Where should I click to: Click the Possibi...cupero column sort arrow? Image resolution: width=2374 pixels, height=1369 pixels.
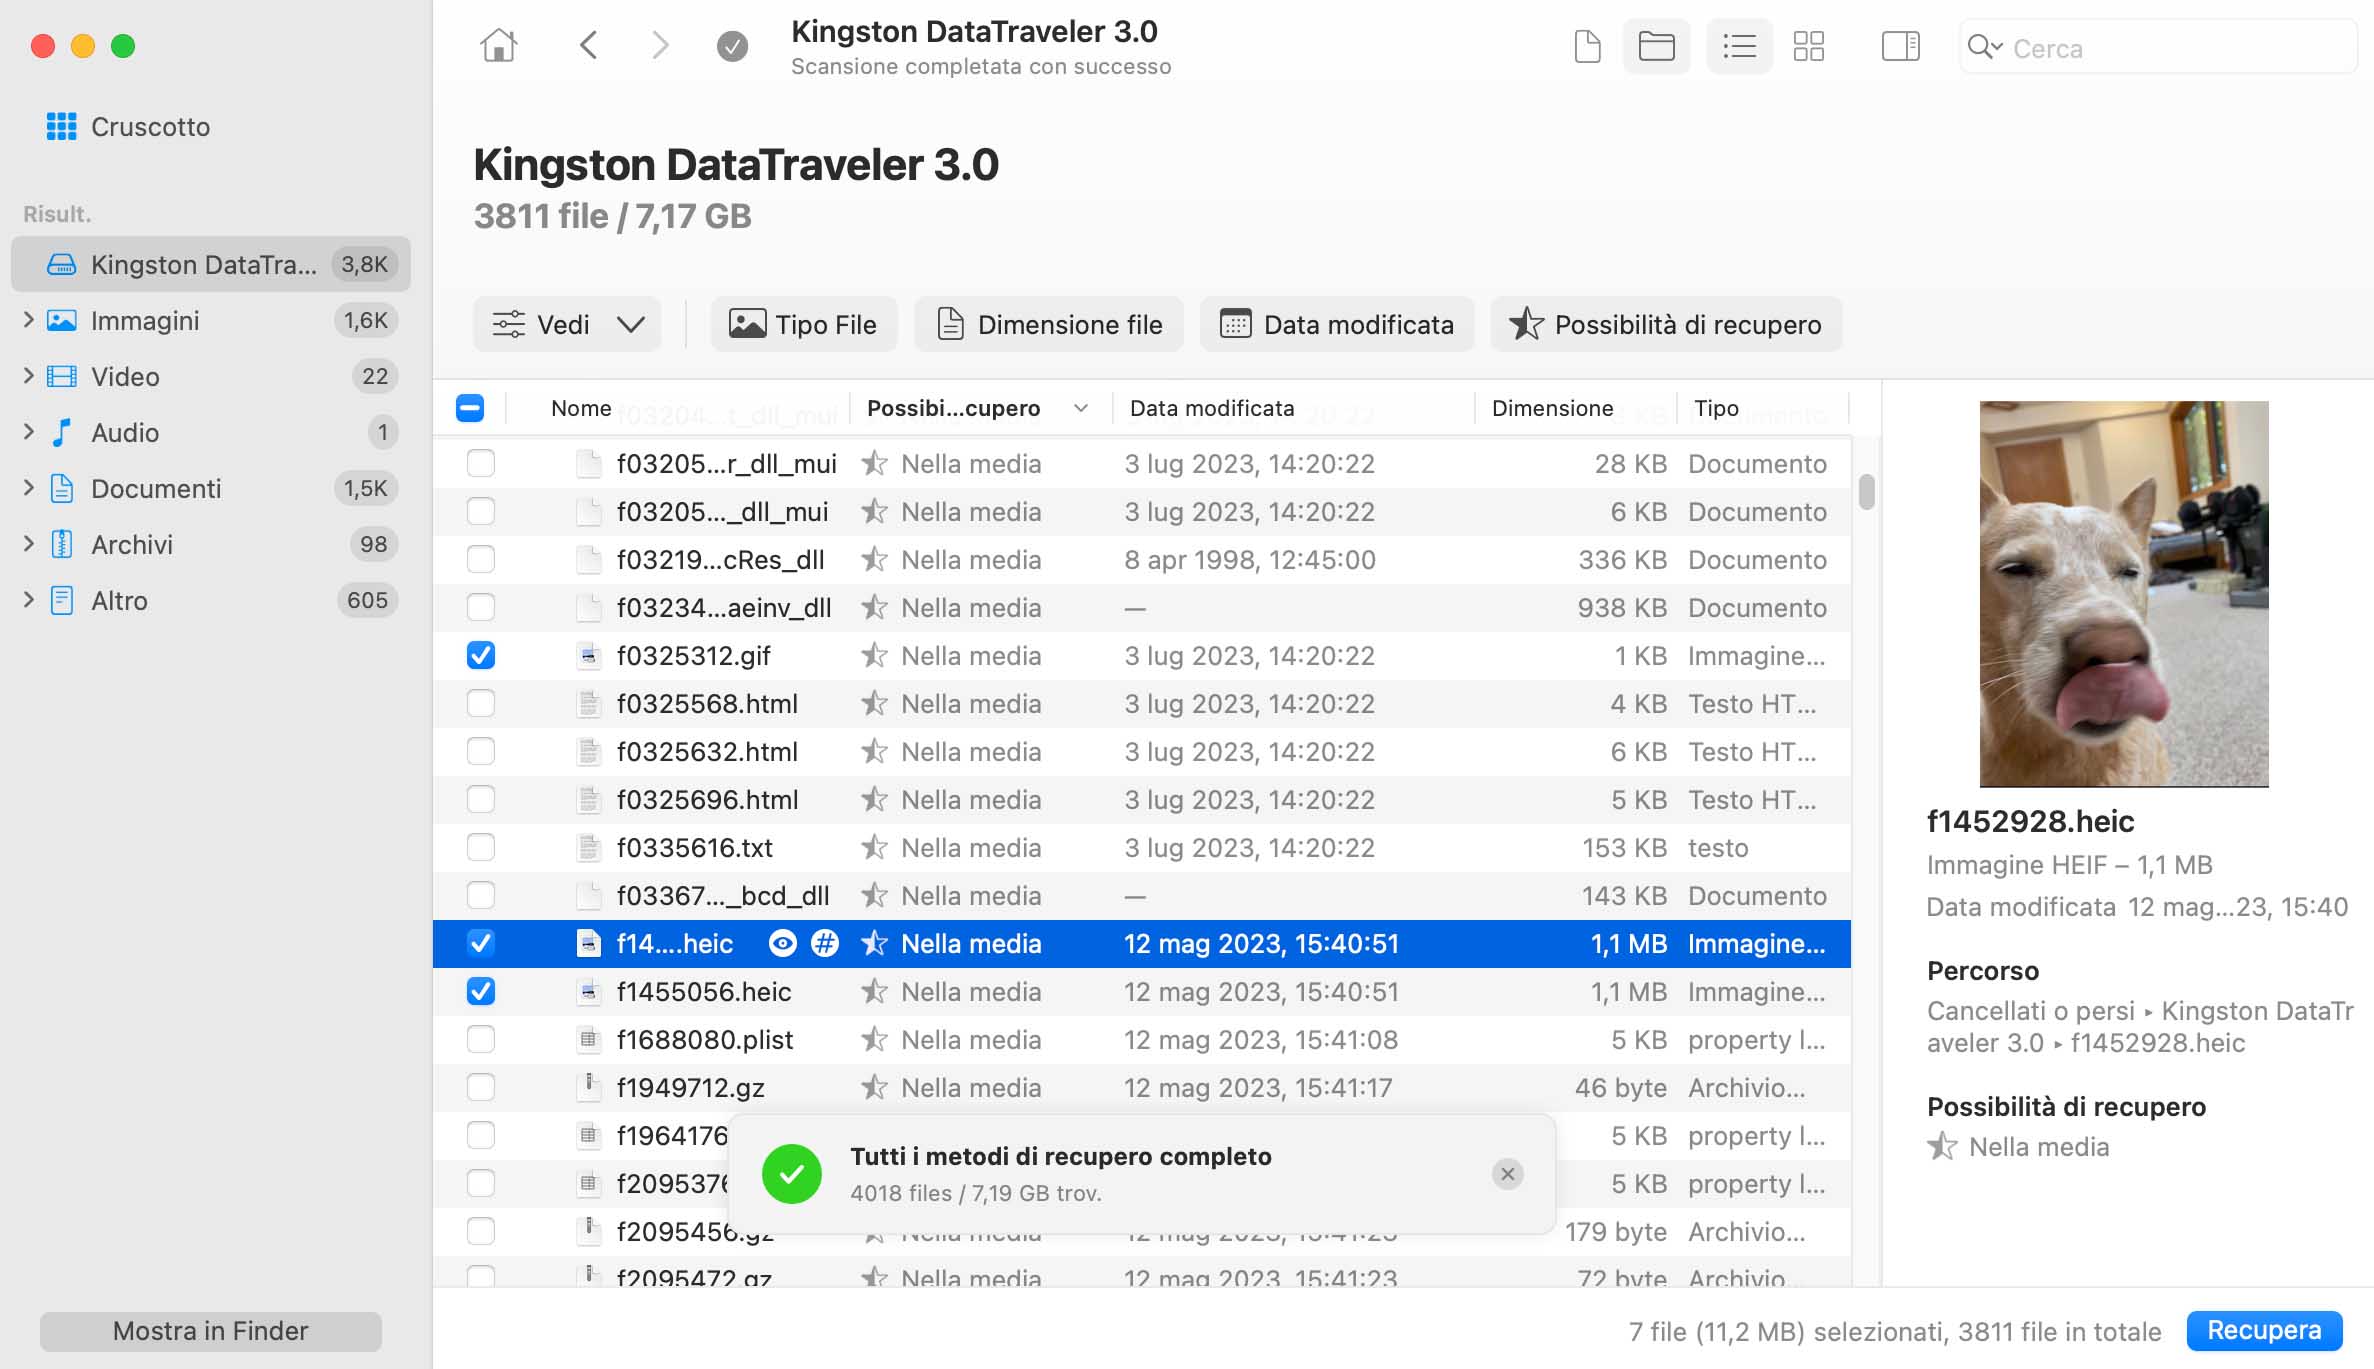(x=1081, y=408)
